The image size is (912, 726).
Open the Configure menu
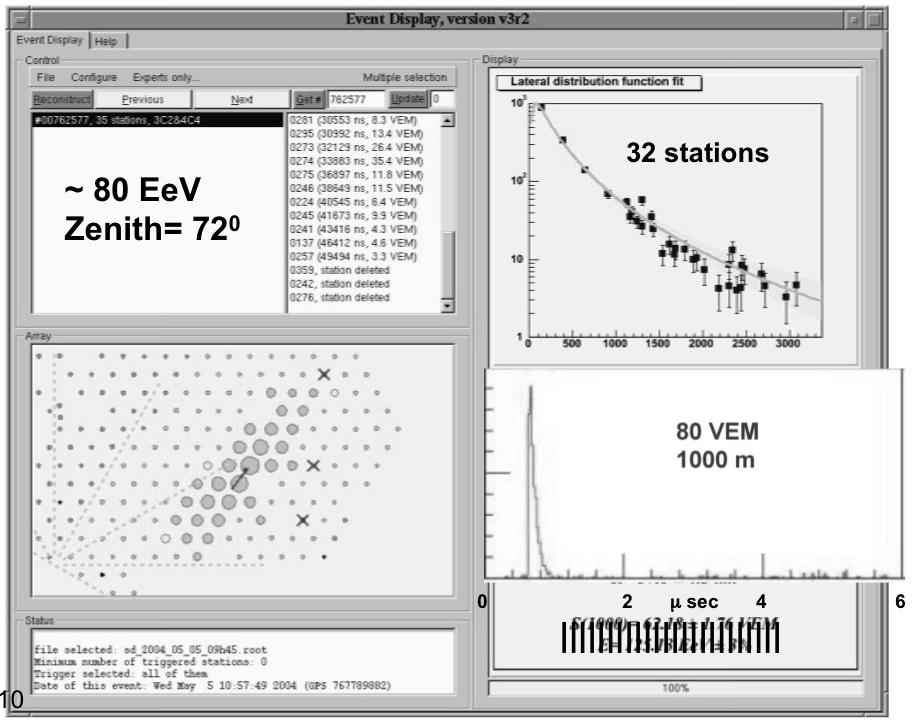[94, 77]
